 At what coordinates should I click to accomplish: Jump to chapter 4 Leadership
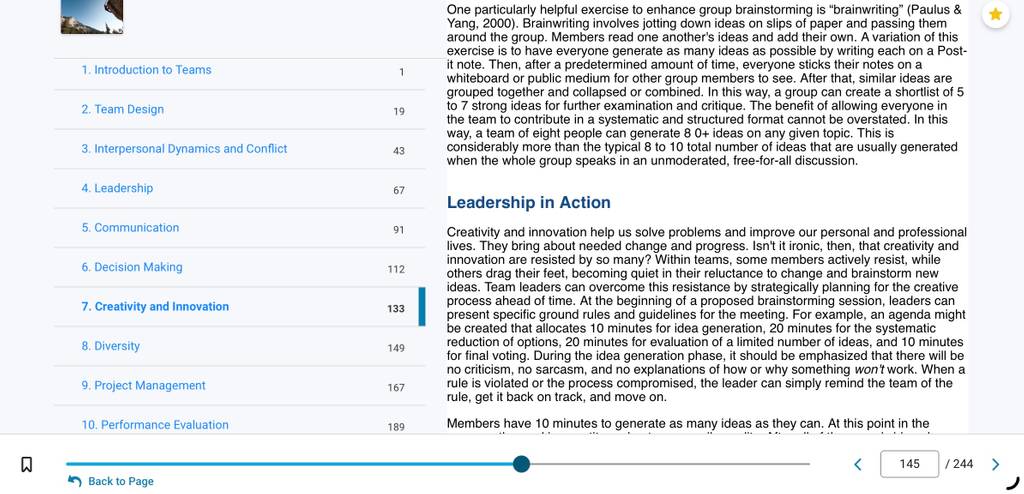tap(240, 189)
